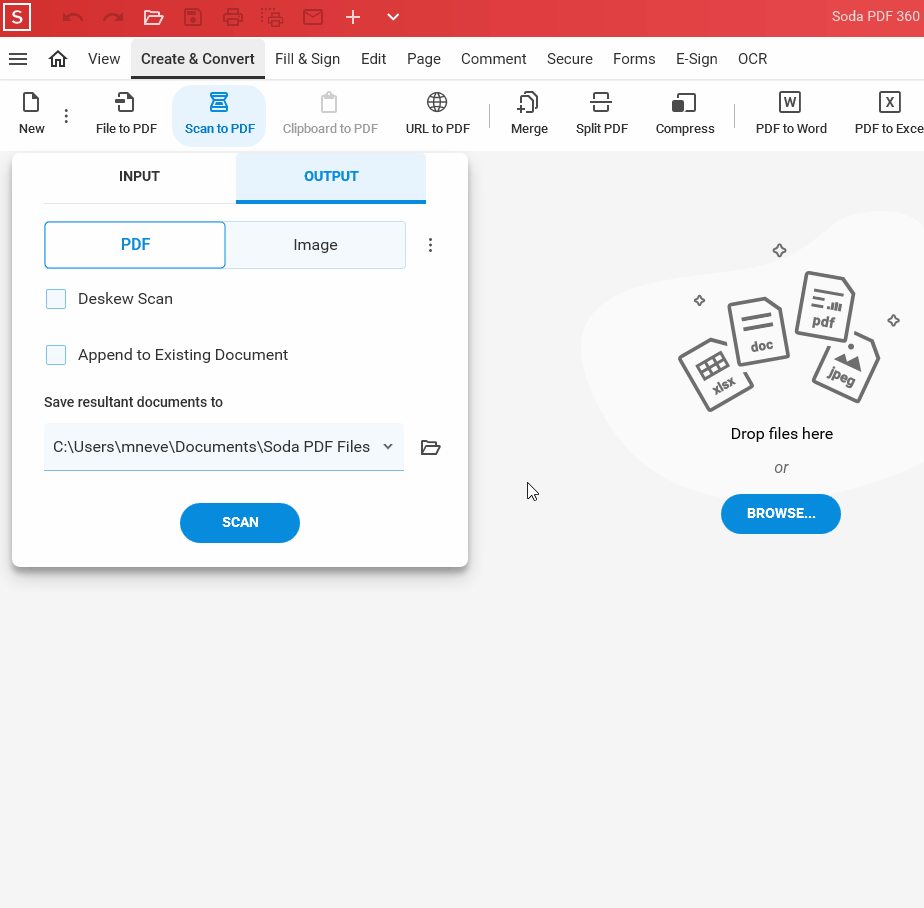Expand the save location dropdown
The height and width of the screenshot is (908, 924).
click(x=388, y=447)
